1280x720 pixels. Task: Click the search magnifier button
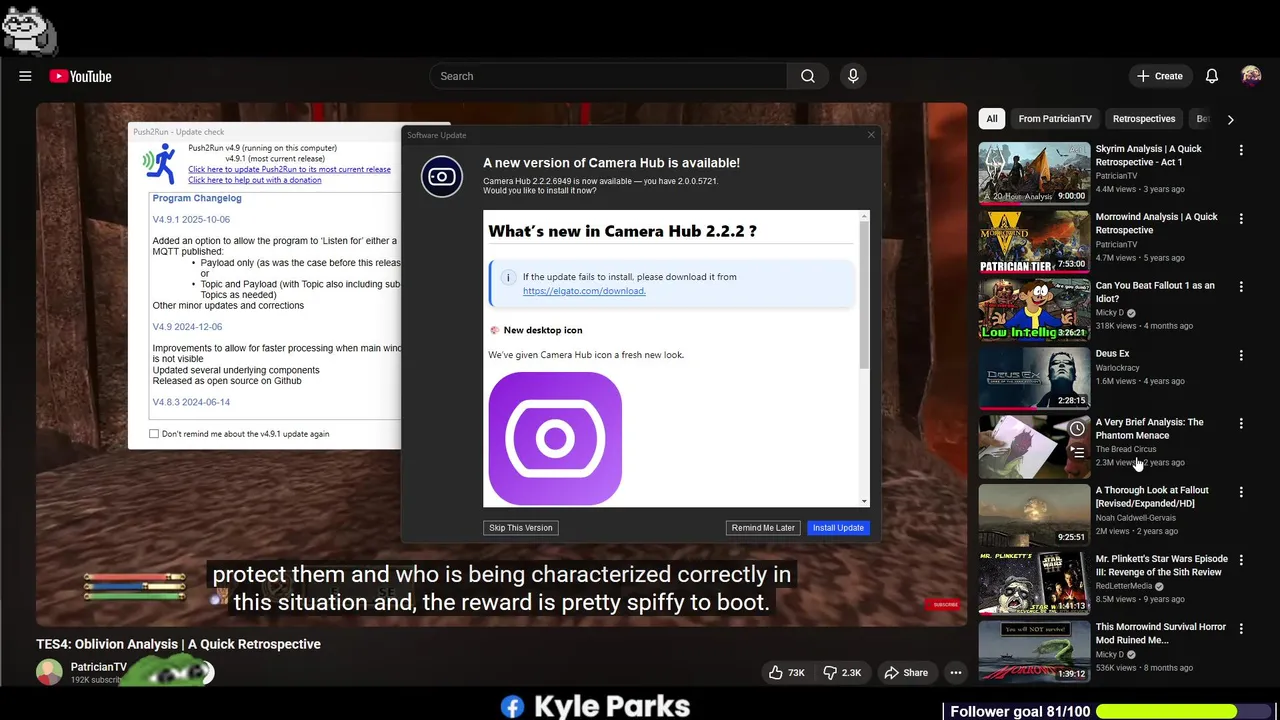(807, 76)
